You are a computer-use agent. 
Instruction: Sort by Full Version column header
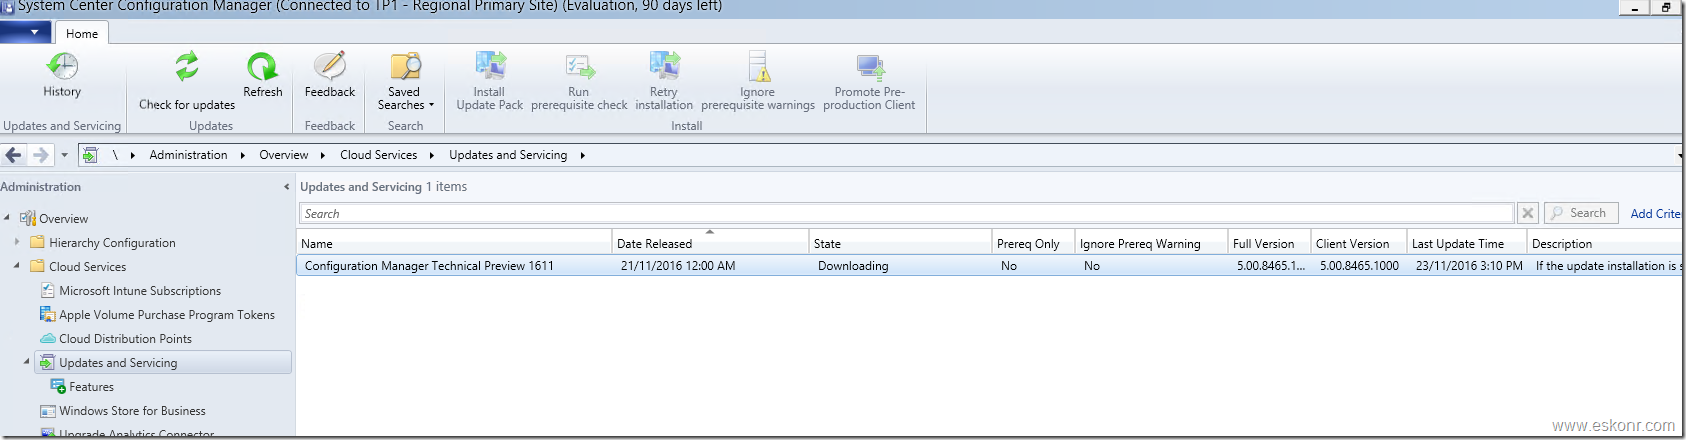(x=1269, y=243)
